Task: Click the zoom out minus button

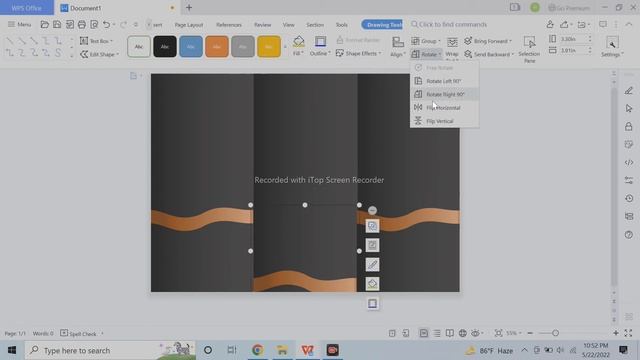Action: pyautogui.click(x=530, y=333)
